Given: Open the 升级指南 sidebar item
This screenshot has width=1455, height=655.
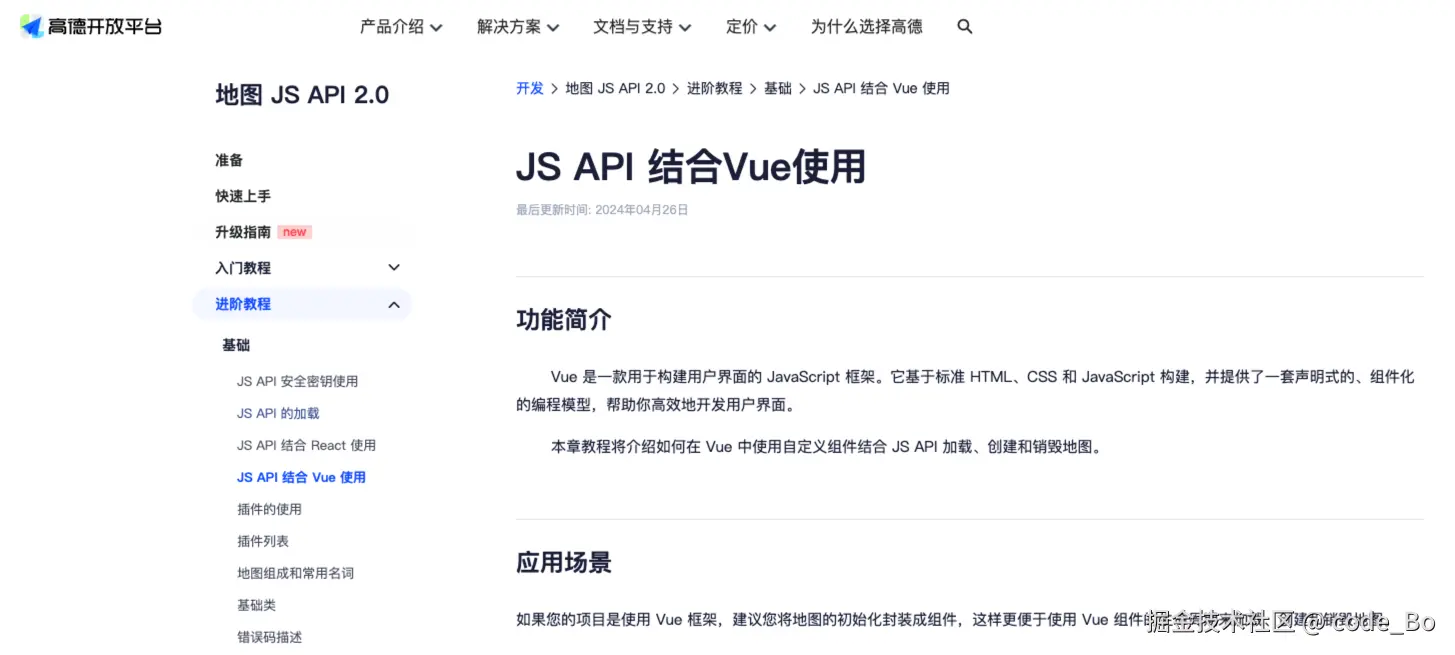Looking at the screenshot, I should (243, 232).
